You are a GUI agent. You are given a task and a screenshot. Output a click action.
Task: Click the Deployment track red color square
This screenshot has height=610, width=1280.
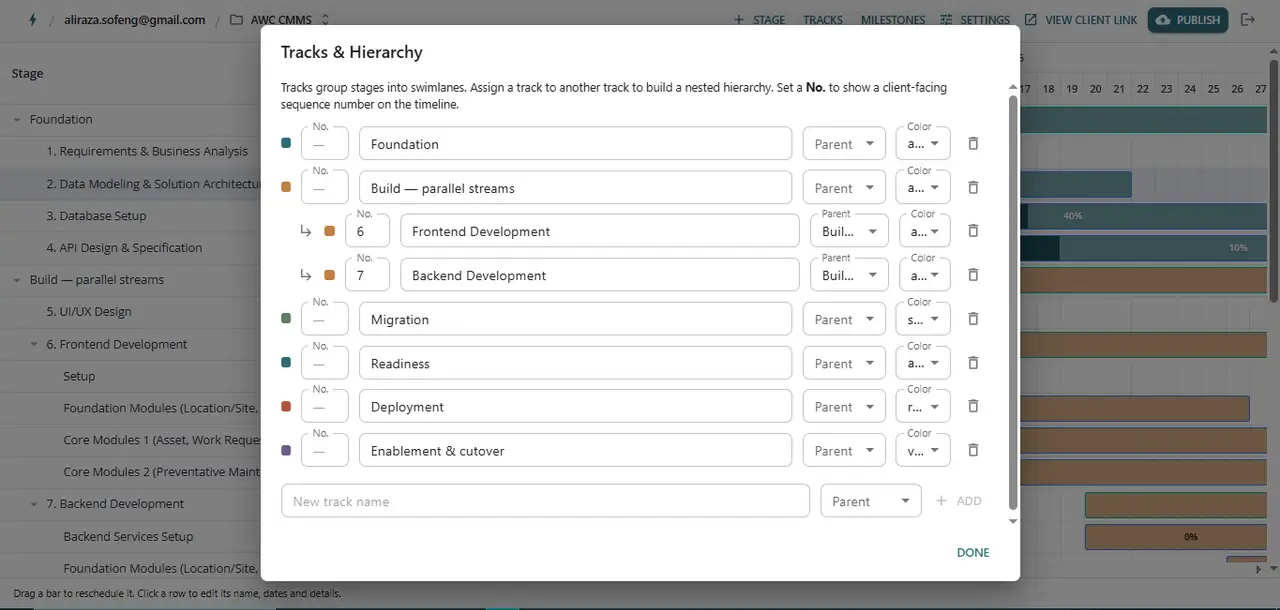[286, 406]
